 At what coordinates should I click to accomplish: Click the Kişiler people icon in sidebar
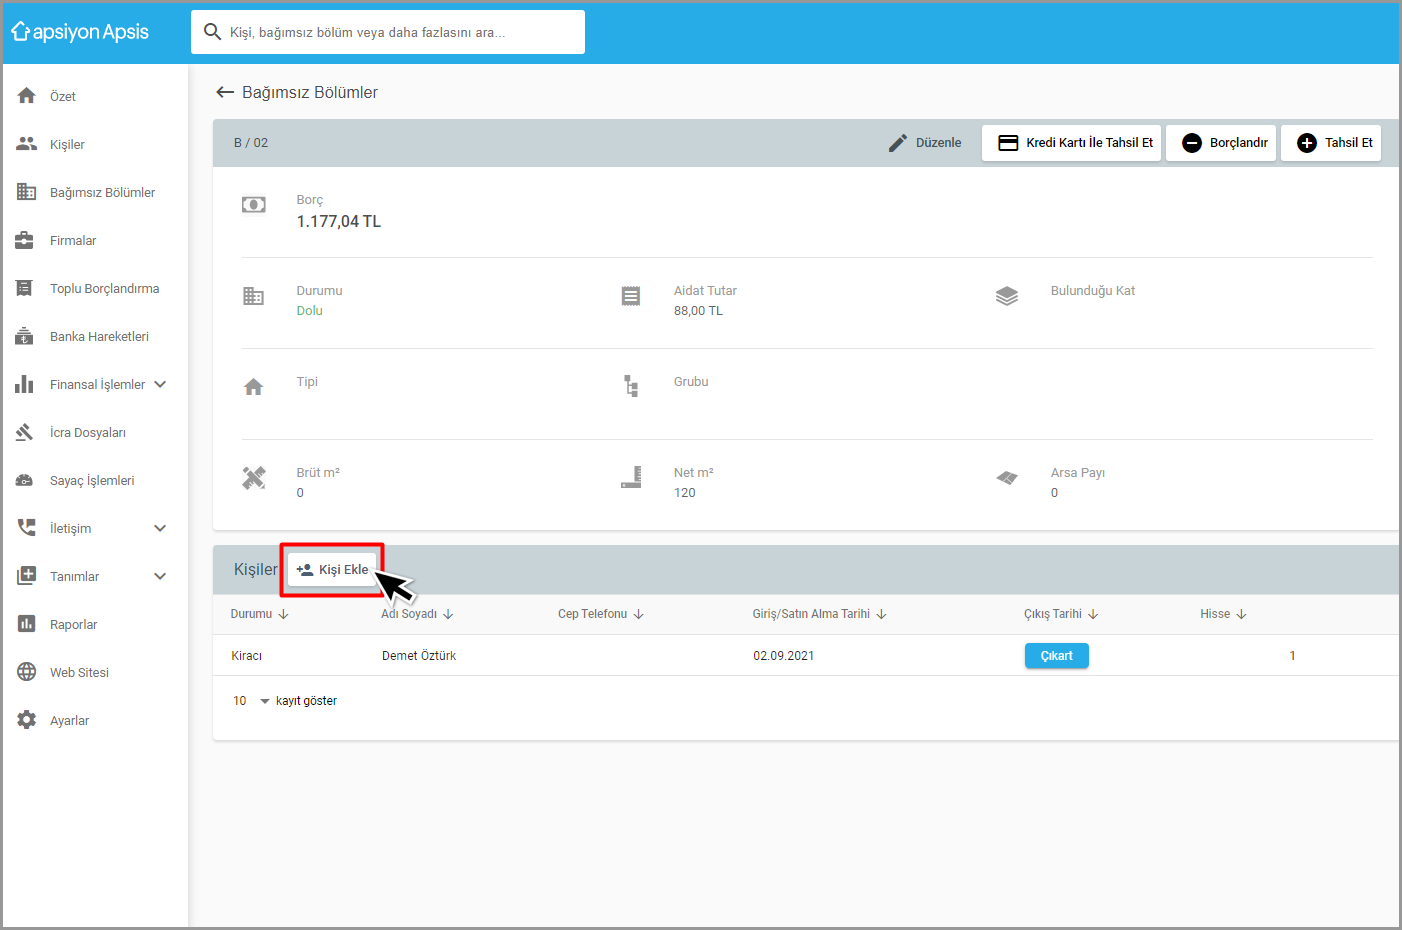pyautogui.click(x=26, y=144)
